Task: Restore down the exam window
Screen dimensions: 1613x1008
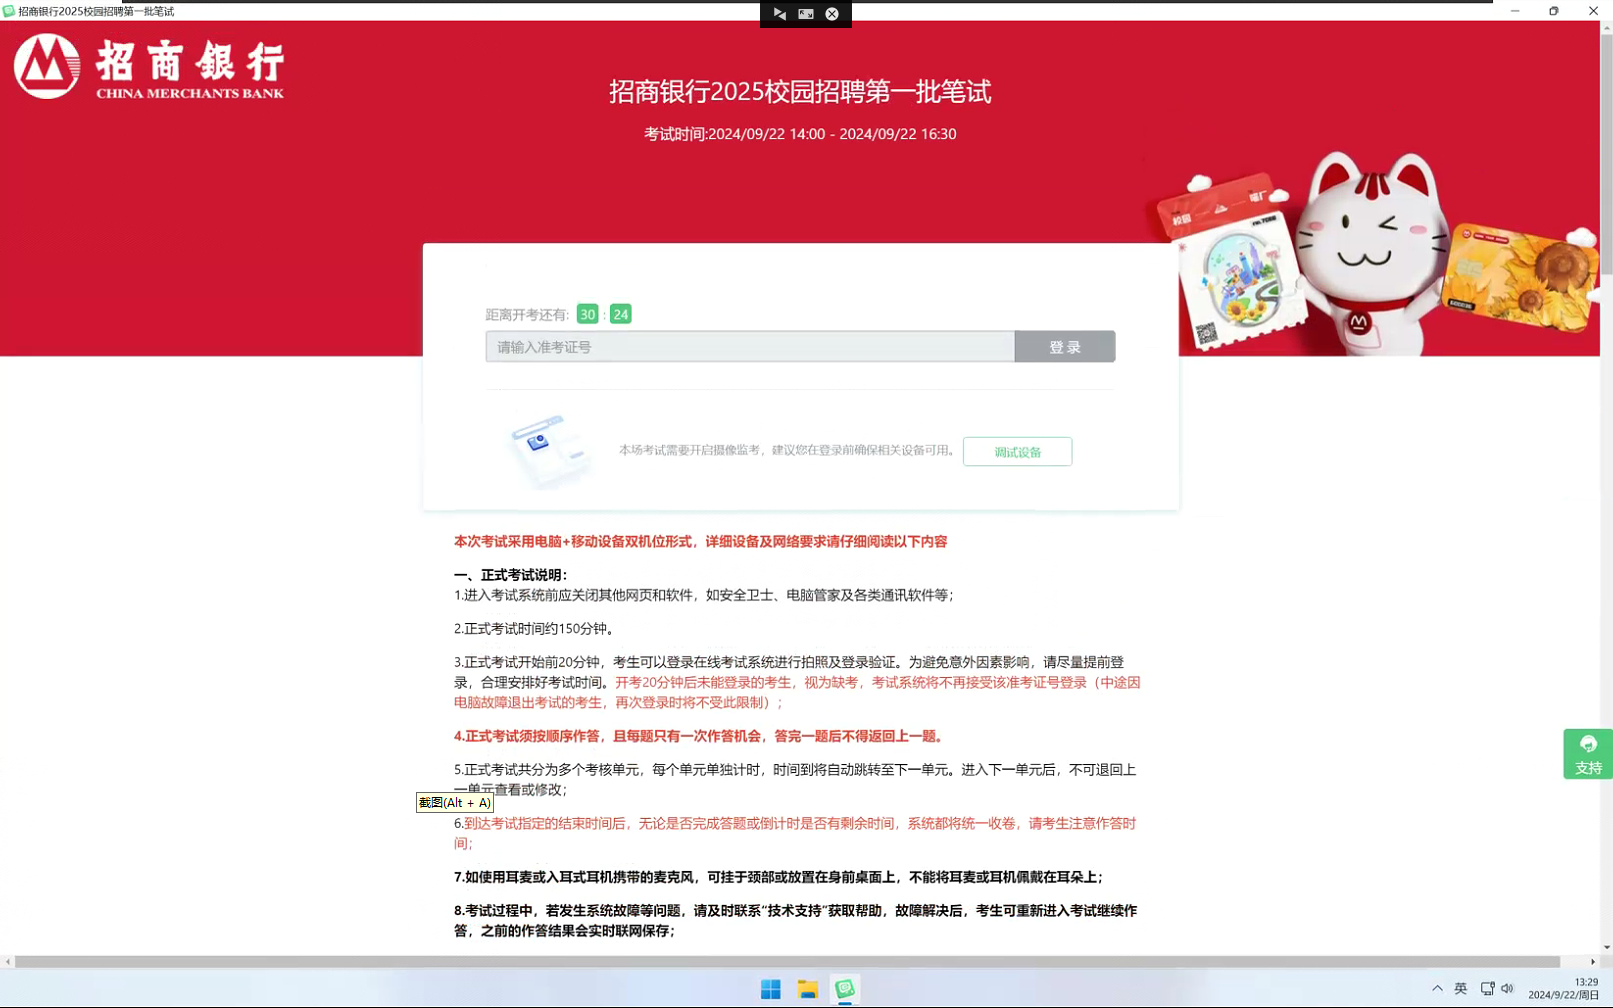Action: (1554, 11)
